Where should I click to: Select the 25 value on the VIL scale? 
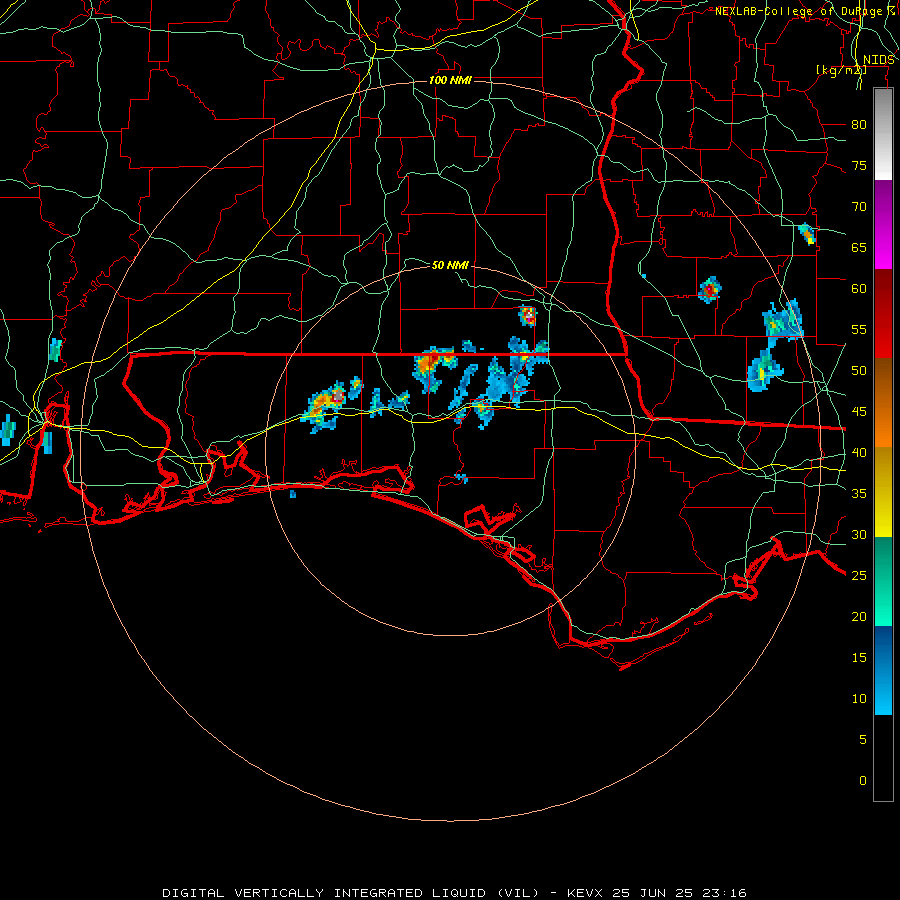pos(859,576)
